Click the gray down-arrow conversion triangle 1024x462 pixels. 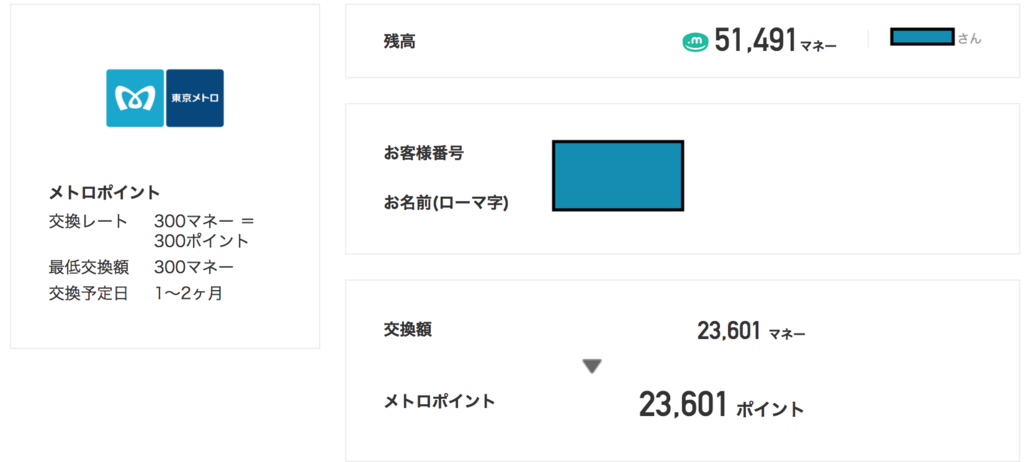[592, 367]
